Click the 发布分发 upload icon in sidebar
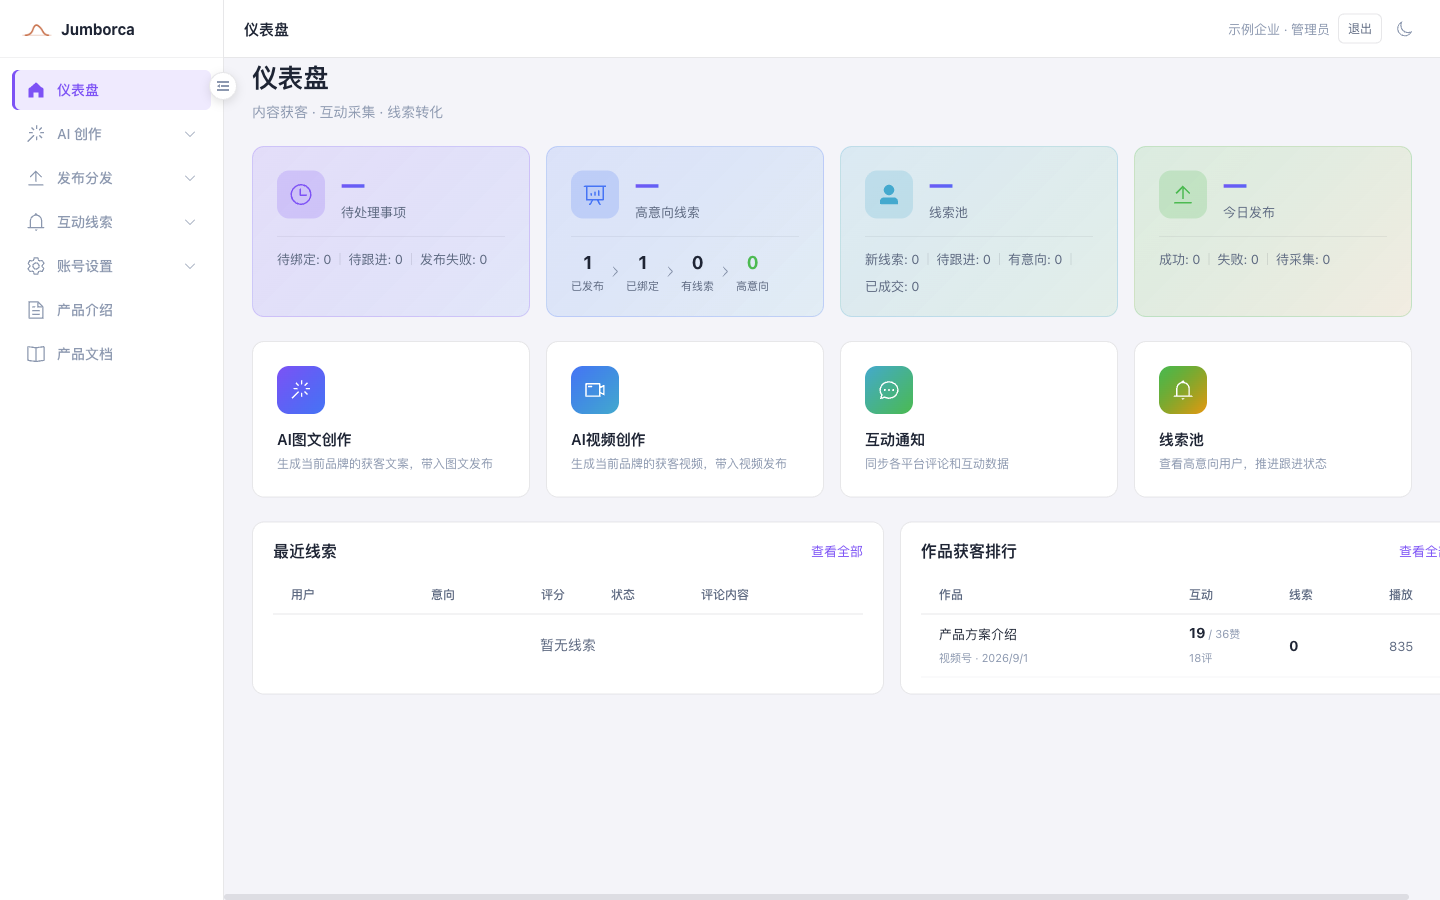 (x=36, y=178)
